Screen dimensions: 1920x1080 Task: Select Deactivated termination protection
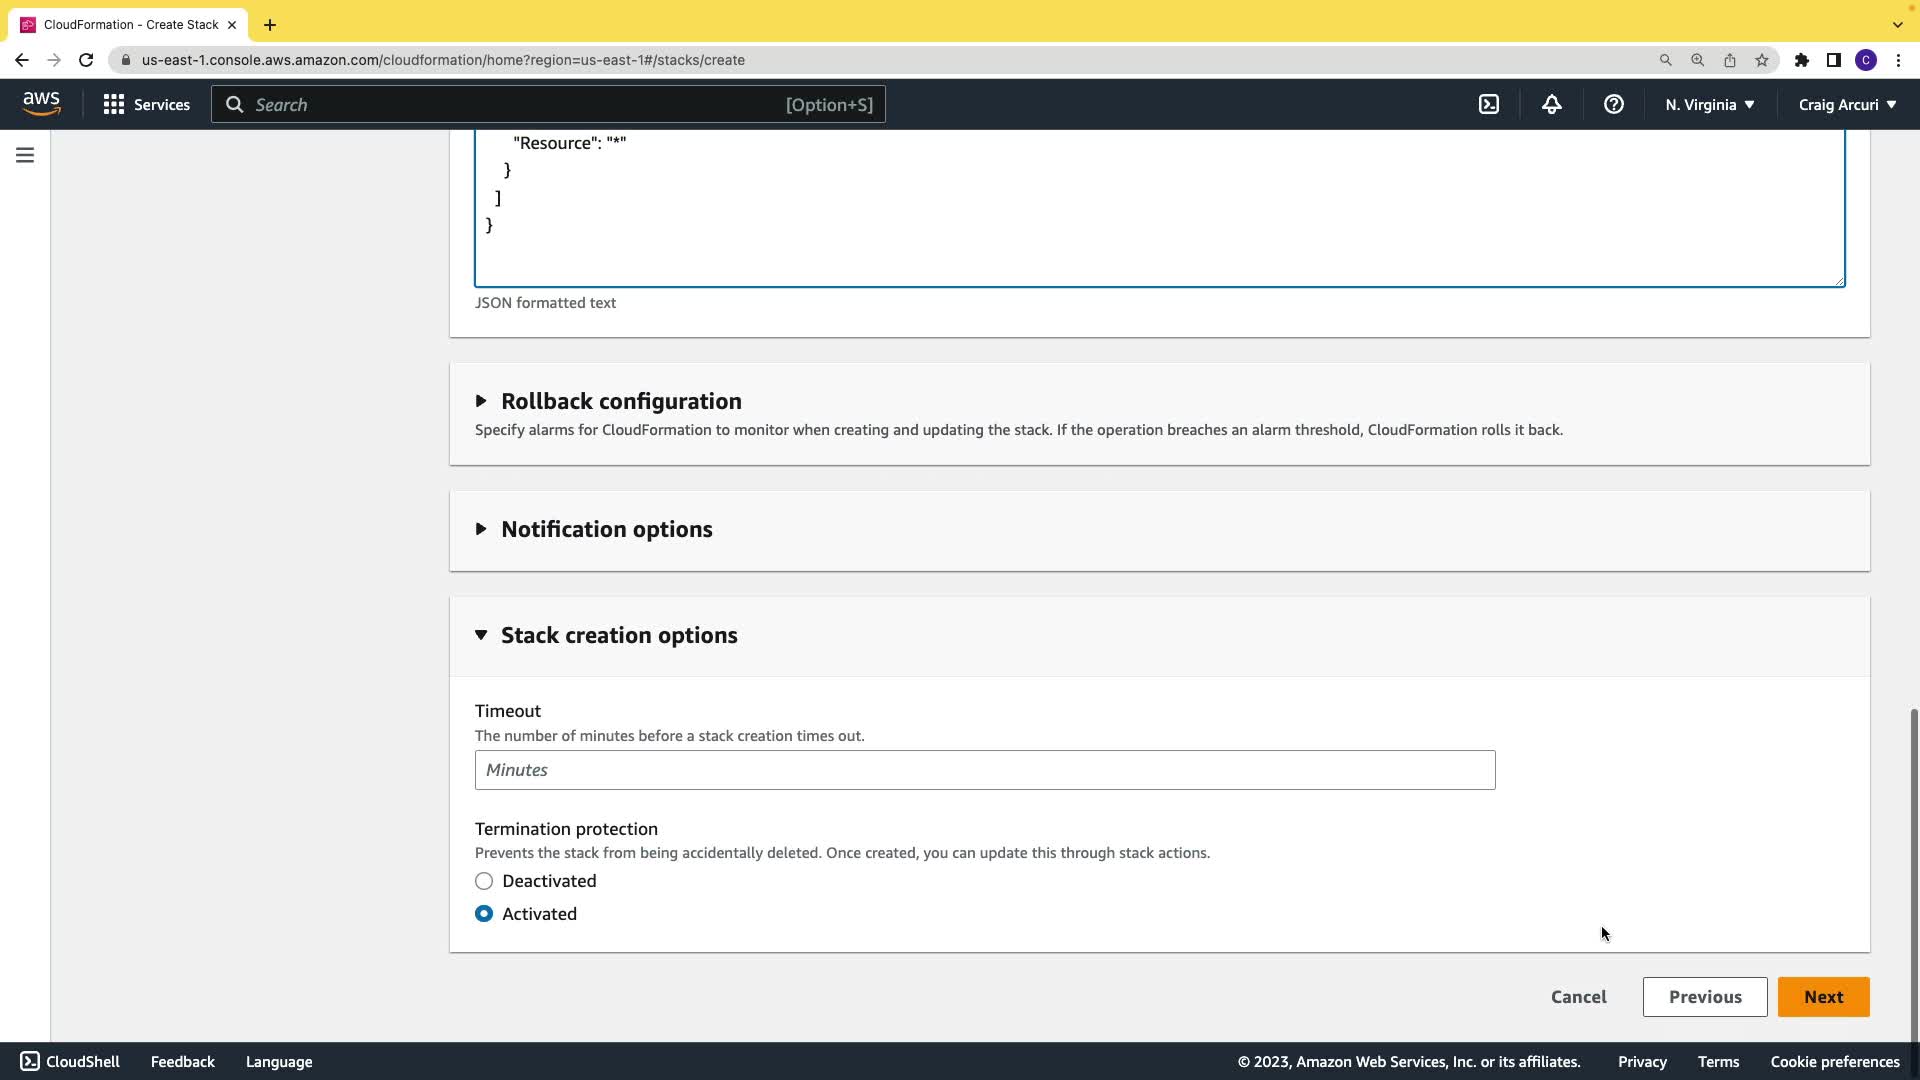tap(484, 881)
